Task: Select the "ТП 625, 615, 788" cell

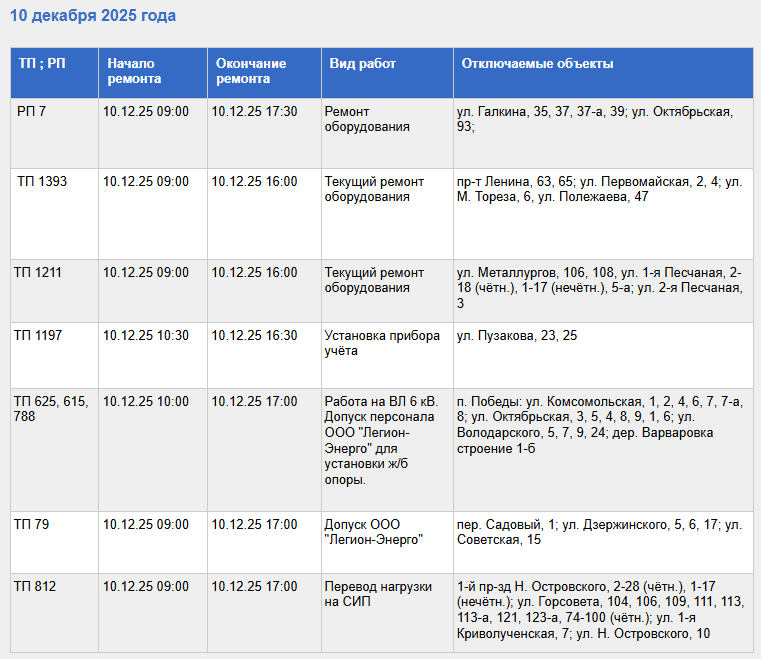Action: 52,409
